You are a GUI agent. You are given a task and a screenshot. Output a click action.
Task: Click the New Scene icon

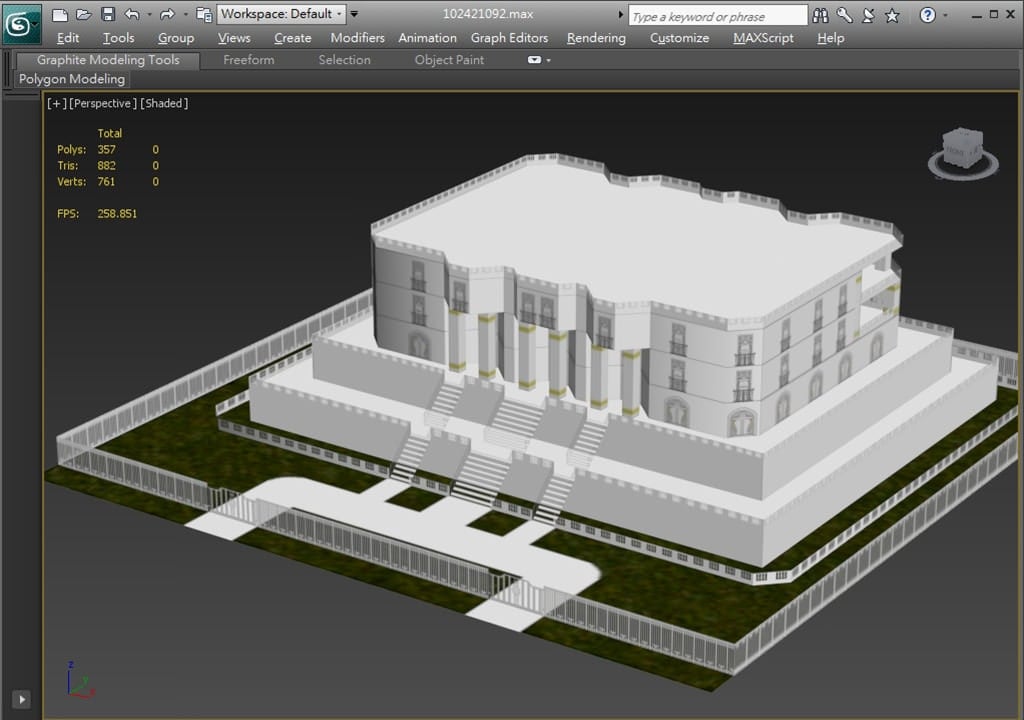60,15
